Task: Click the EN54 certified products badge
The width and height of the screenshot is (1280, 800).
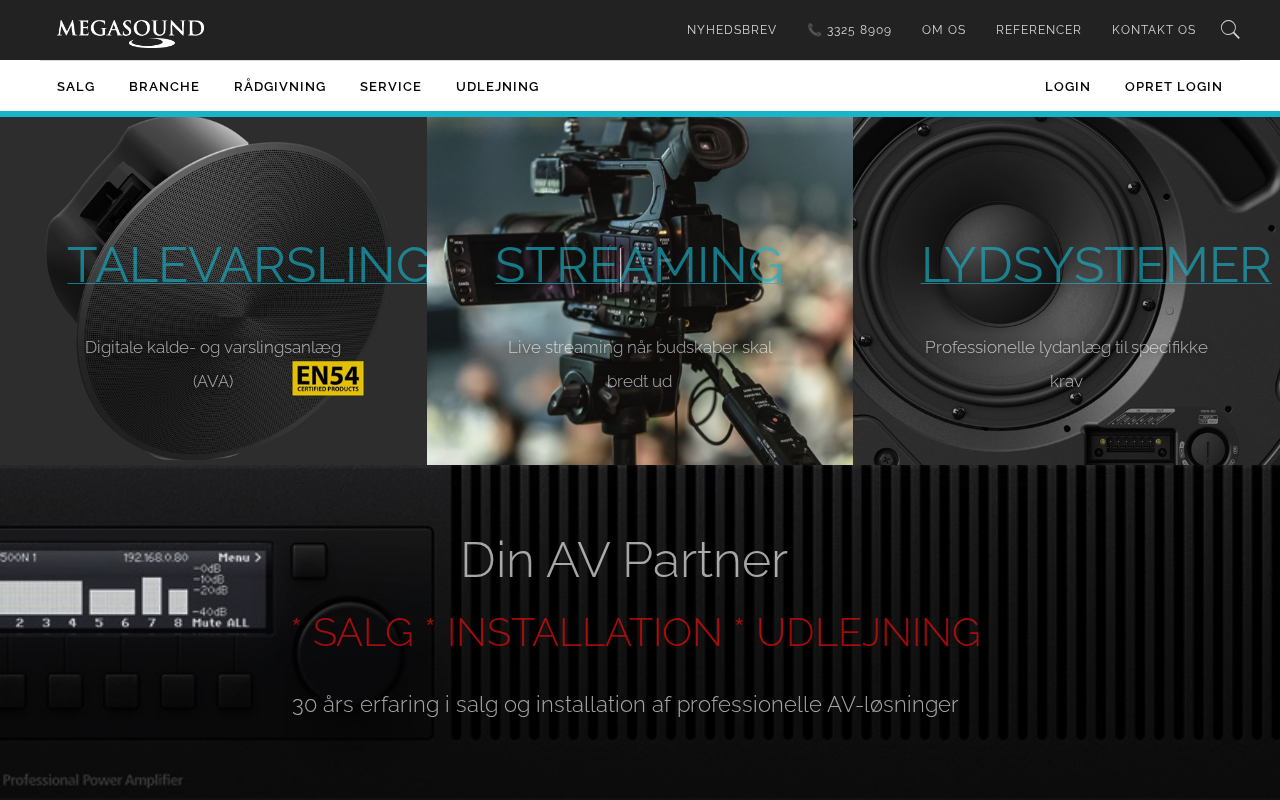Action: pyautogui.click(x=328, y=378)
